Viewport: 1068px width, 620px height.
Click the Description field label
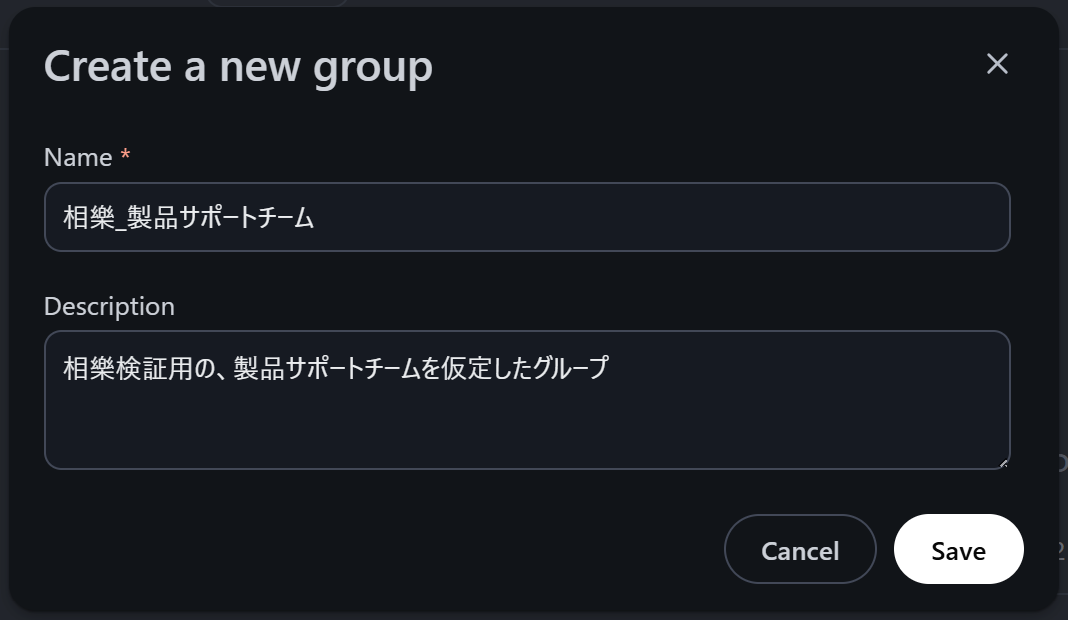tap(109, 306)
